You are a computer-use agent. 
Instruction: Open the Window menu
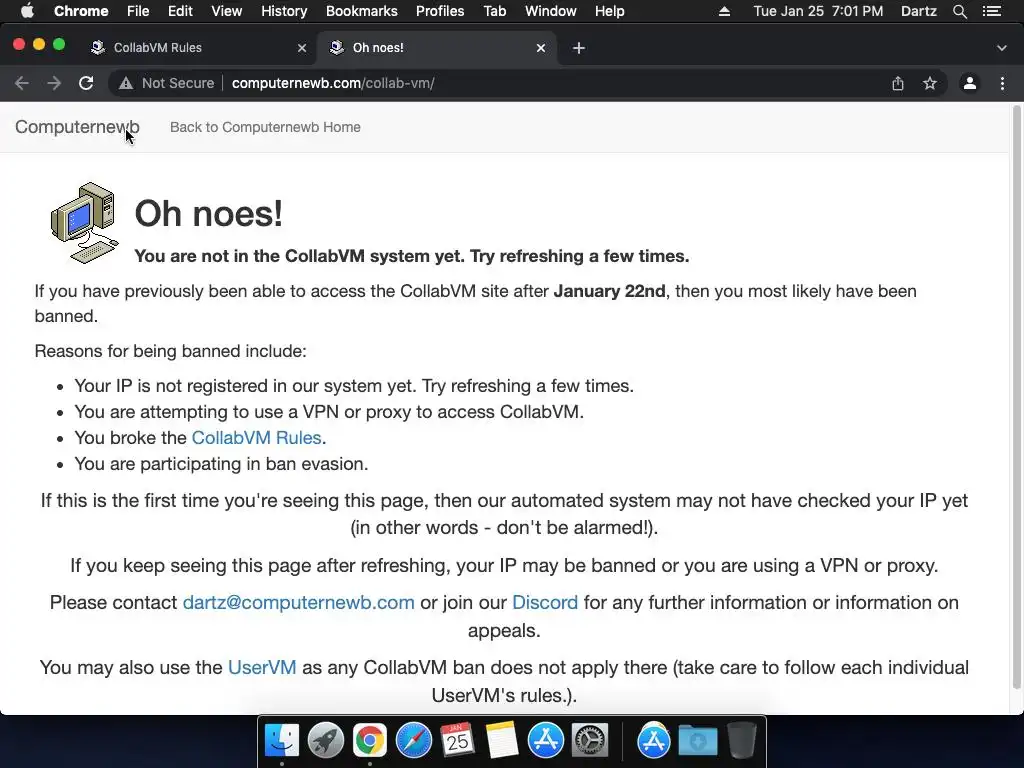[551, 11]
